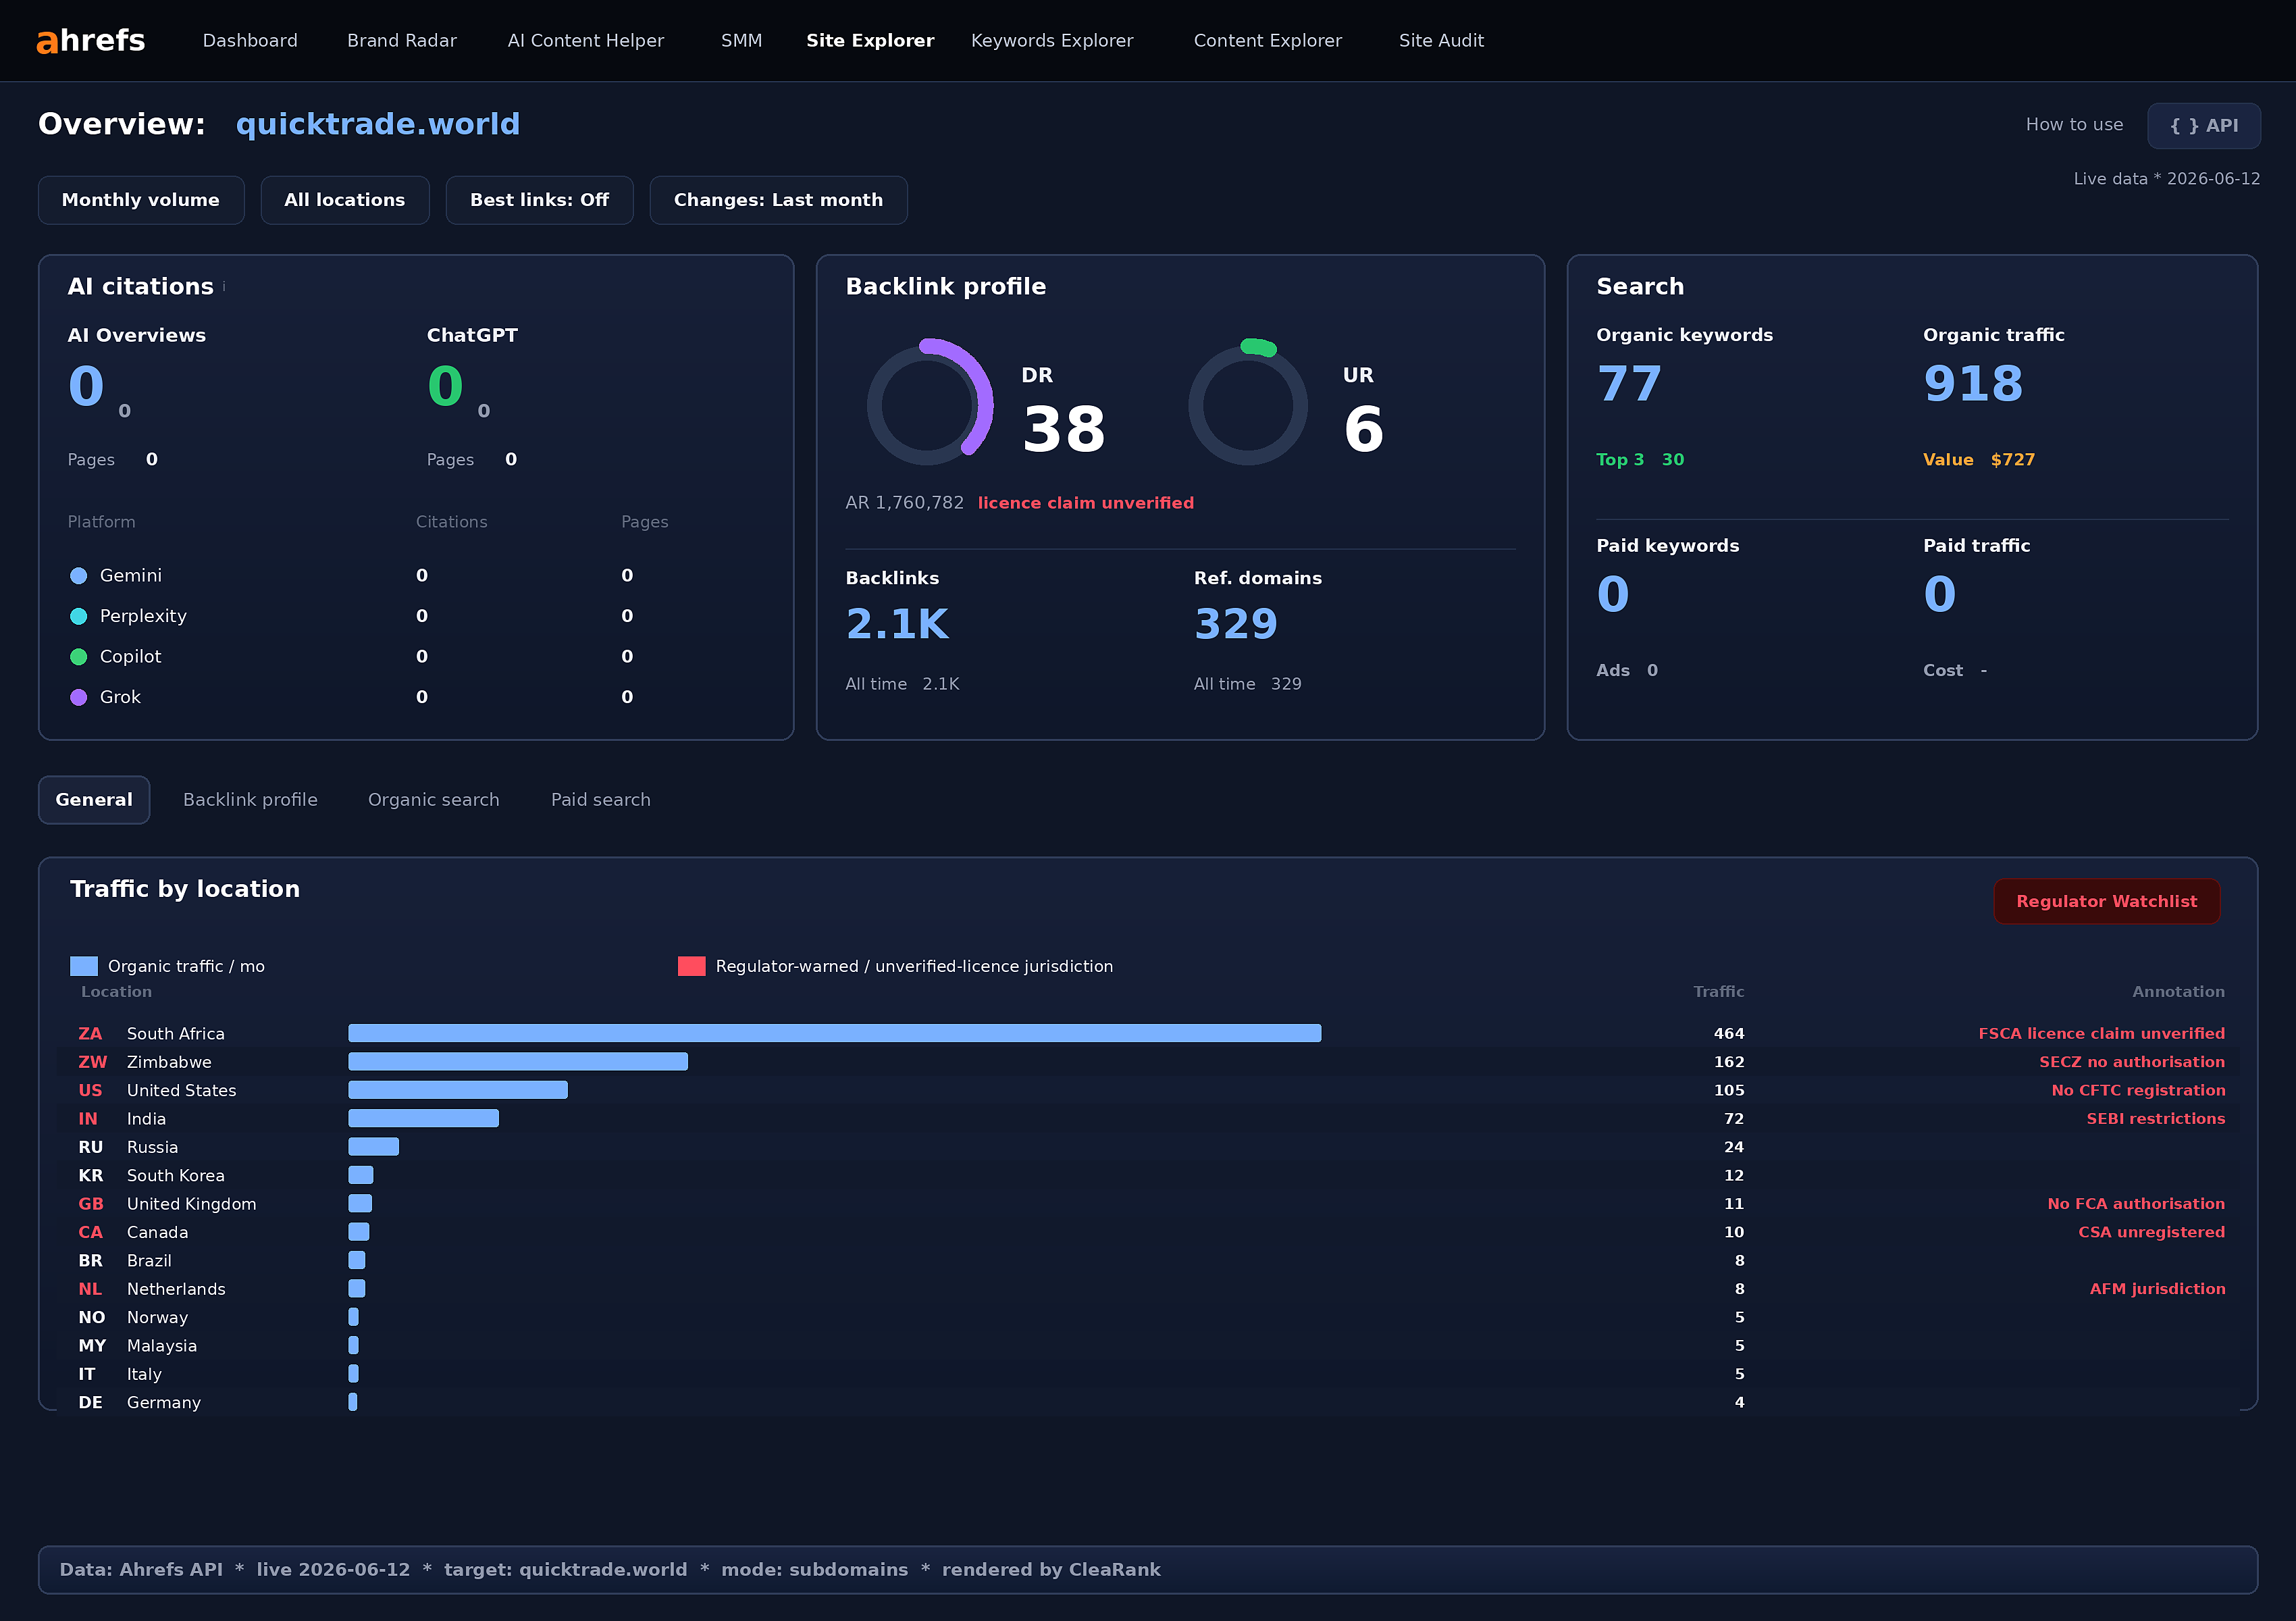Click the Ref. domains value 329
The width and height of the screenshot is (2296, 1621).
[x=1236, y=625]
